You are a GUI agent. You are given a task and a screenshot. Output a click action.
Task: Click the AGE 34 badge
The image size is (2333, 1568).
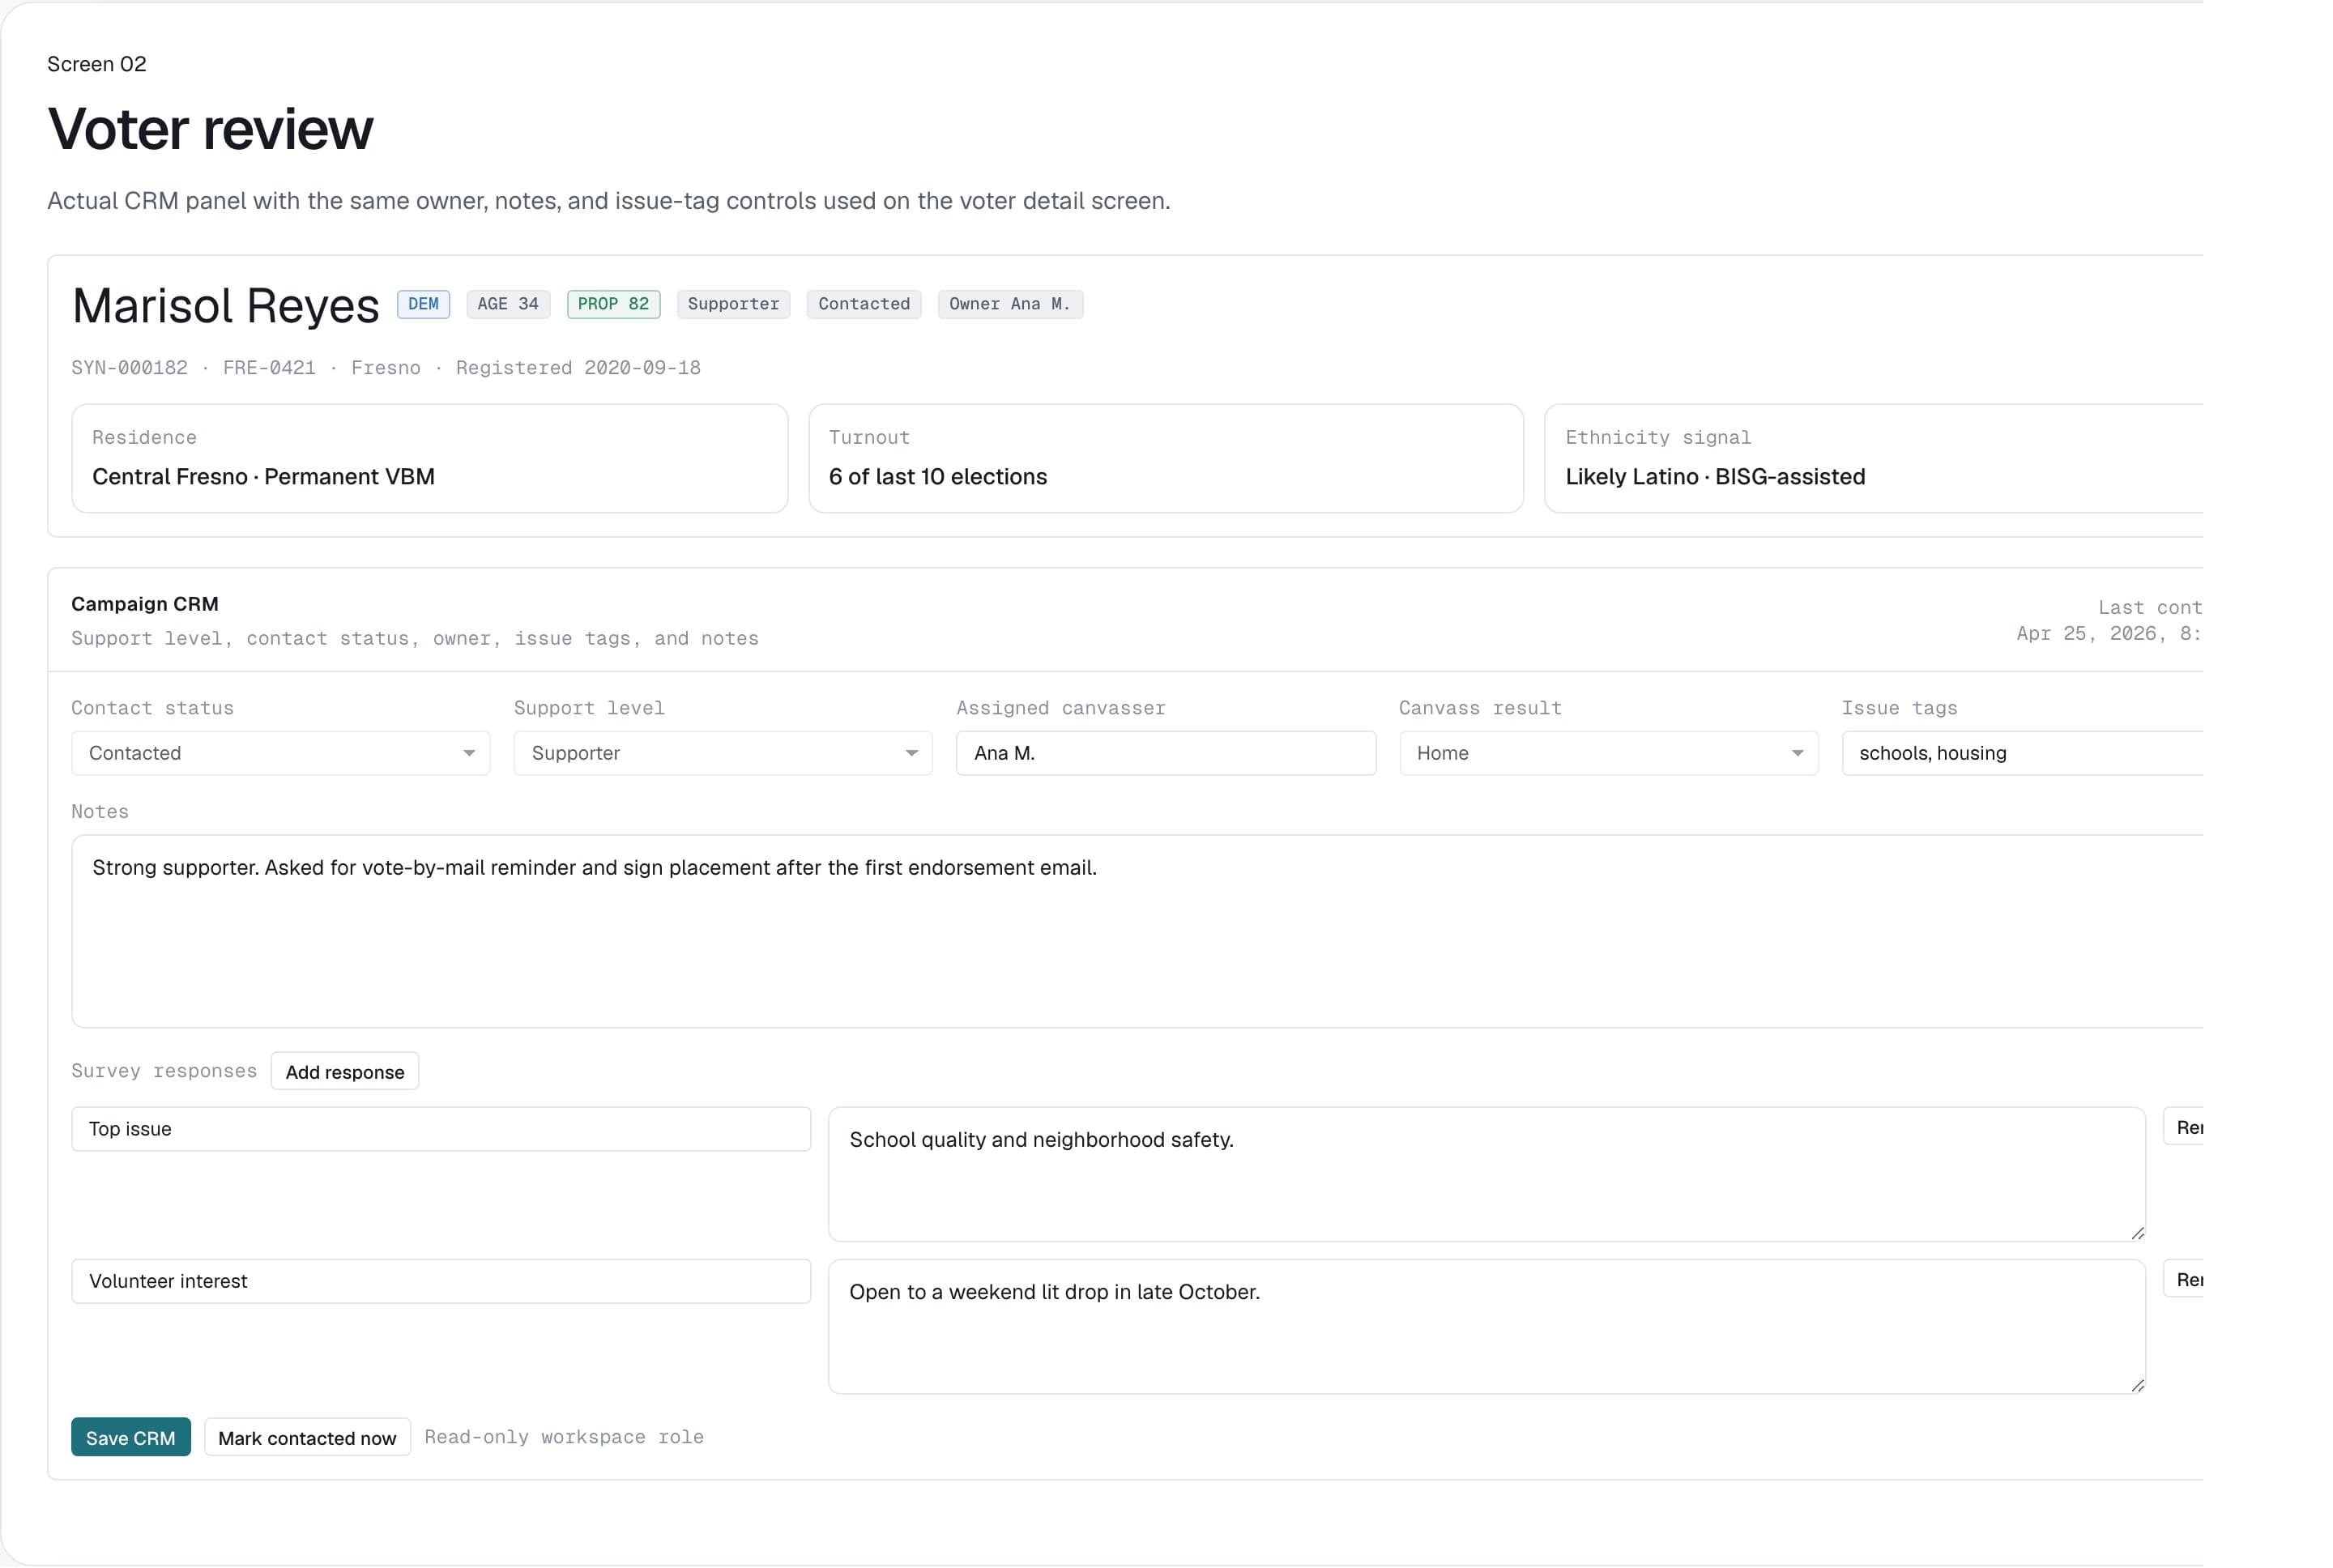507,304
